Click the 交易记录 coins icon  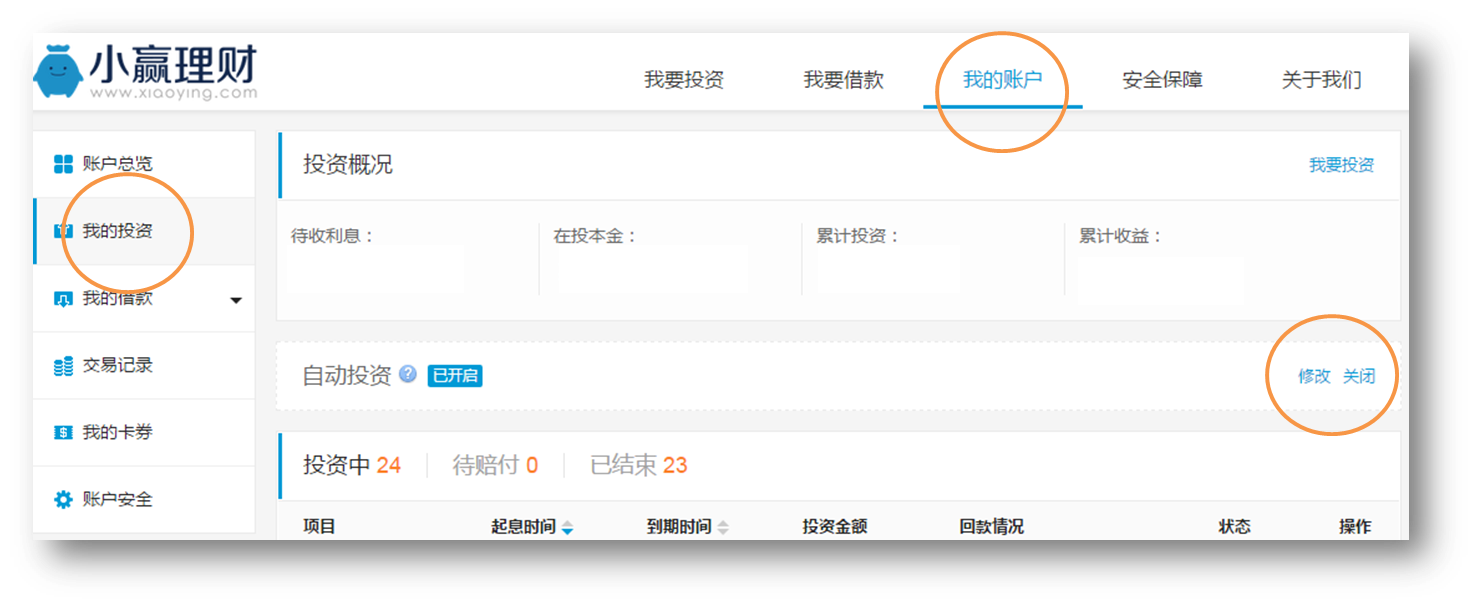63,366
